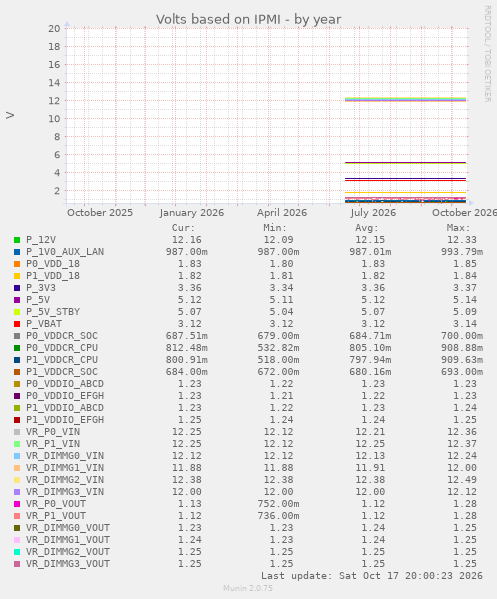The width and height of the screenshot is (497, 599).
Task: Click the 'July 2026' x-axis label
Action: tap(373, 213)
